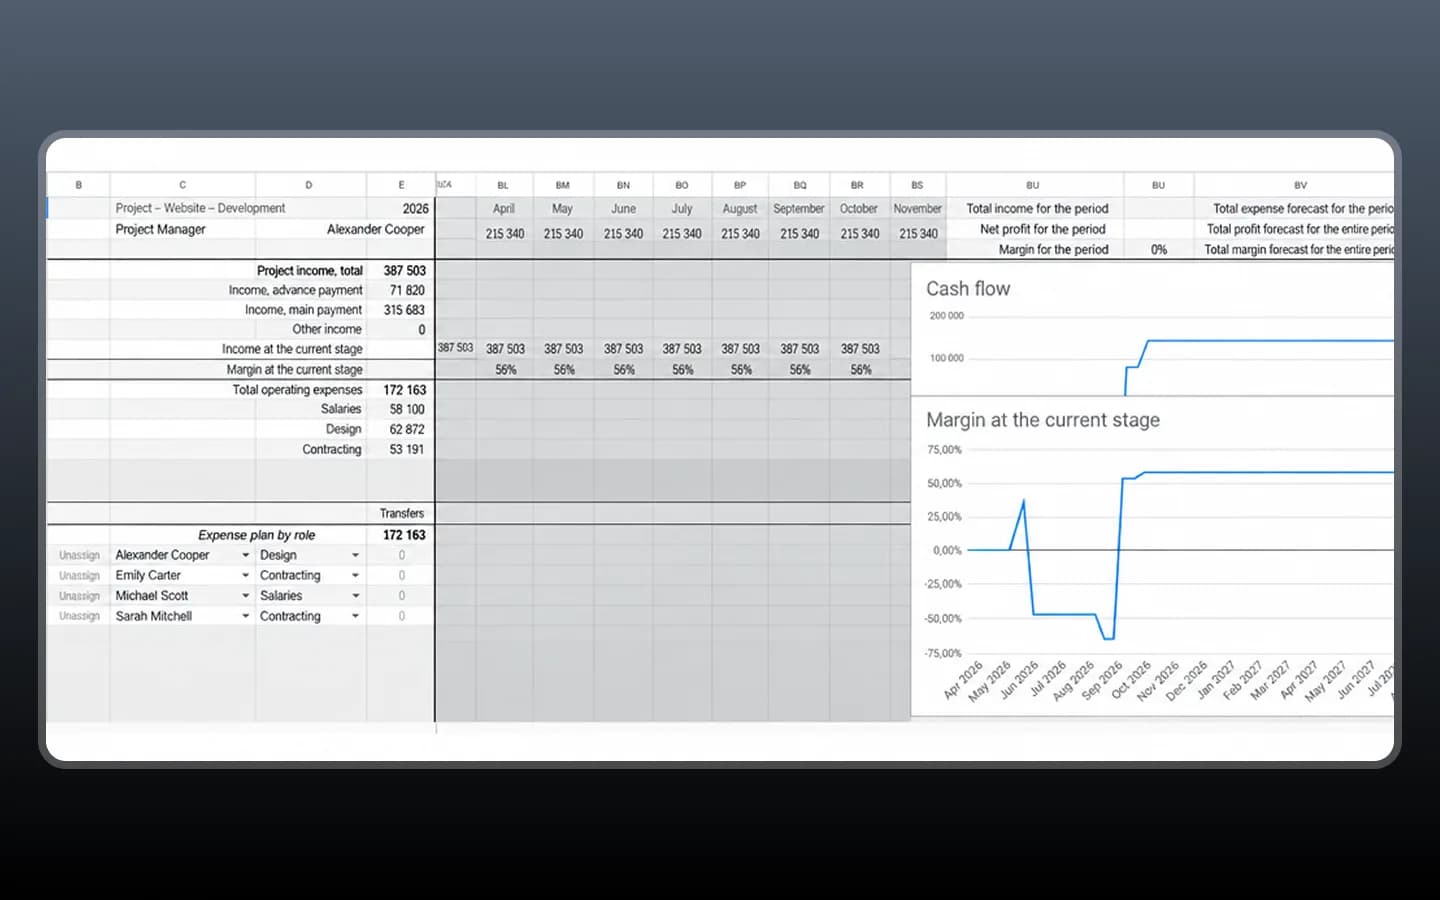Select advance payment value 71 820

click(x=407, y=290)
